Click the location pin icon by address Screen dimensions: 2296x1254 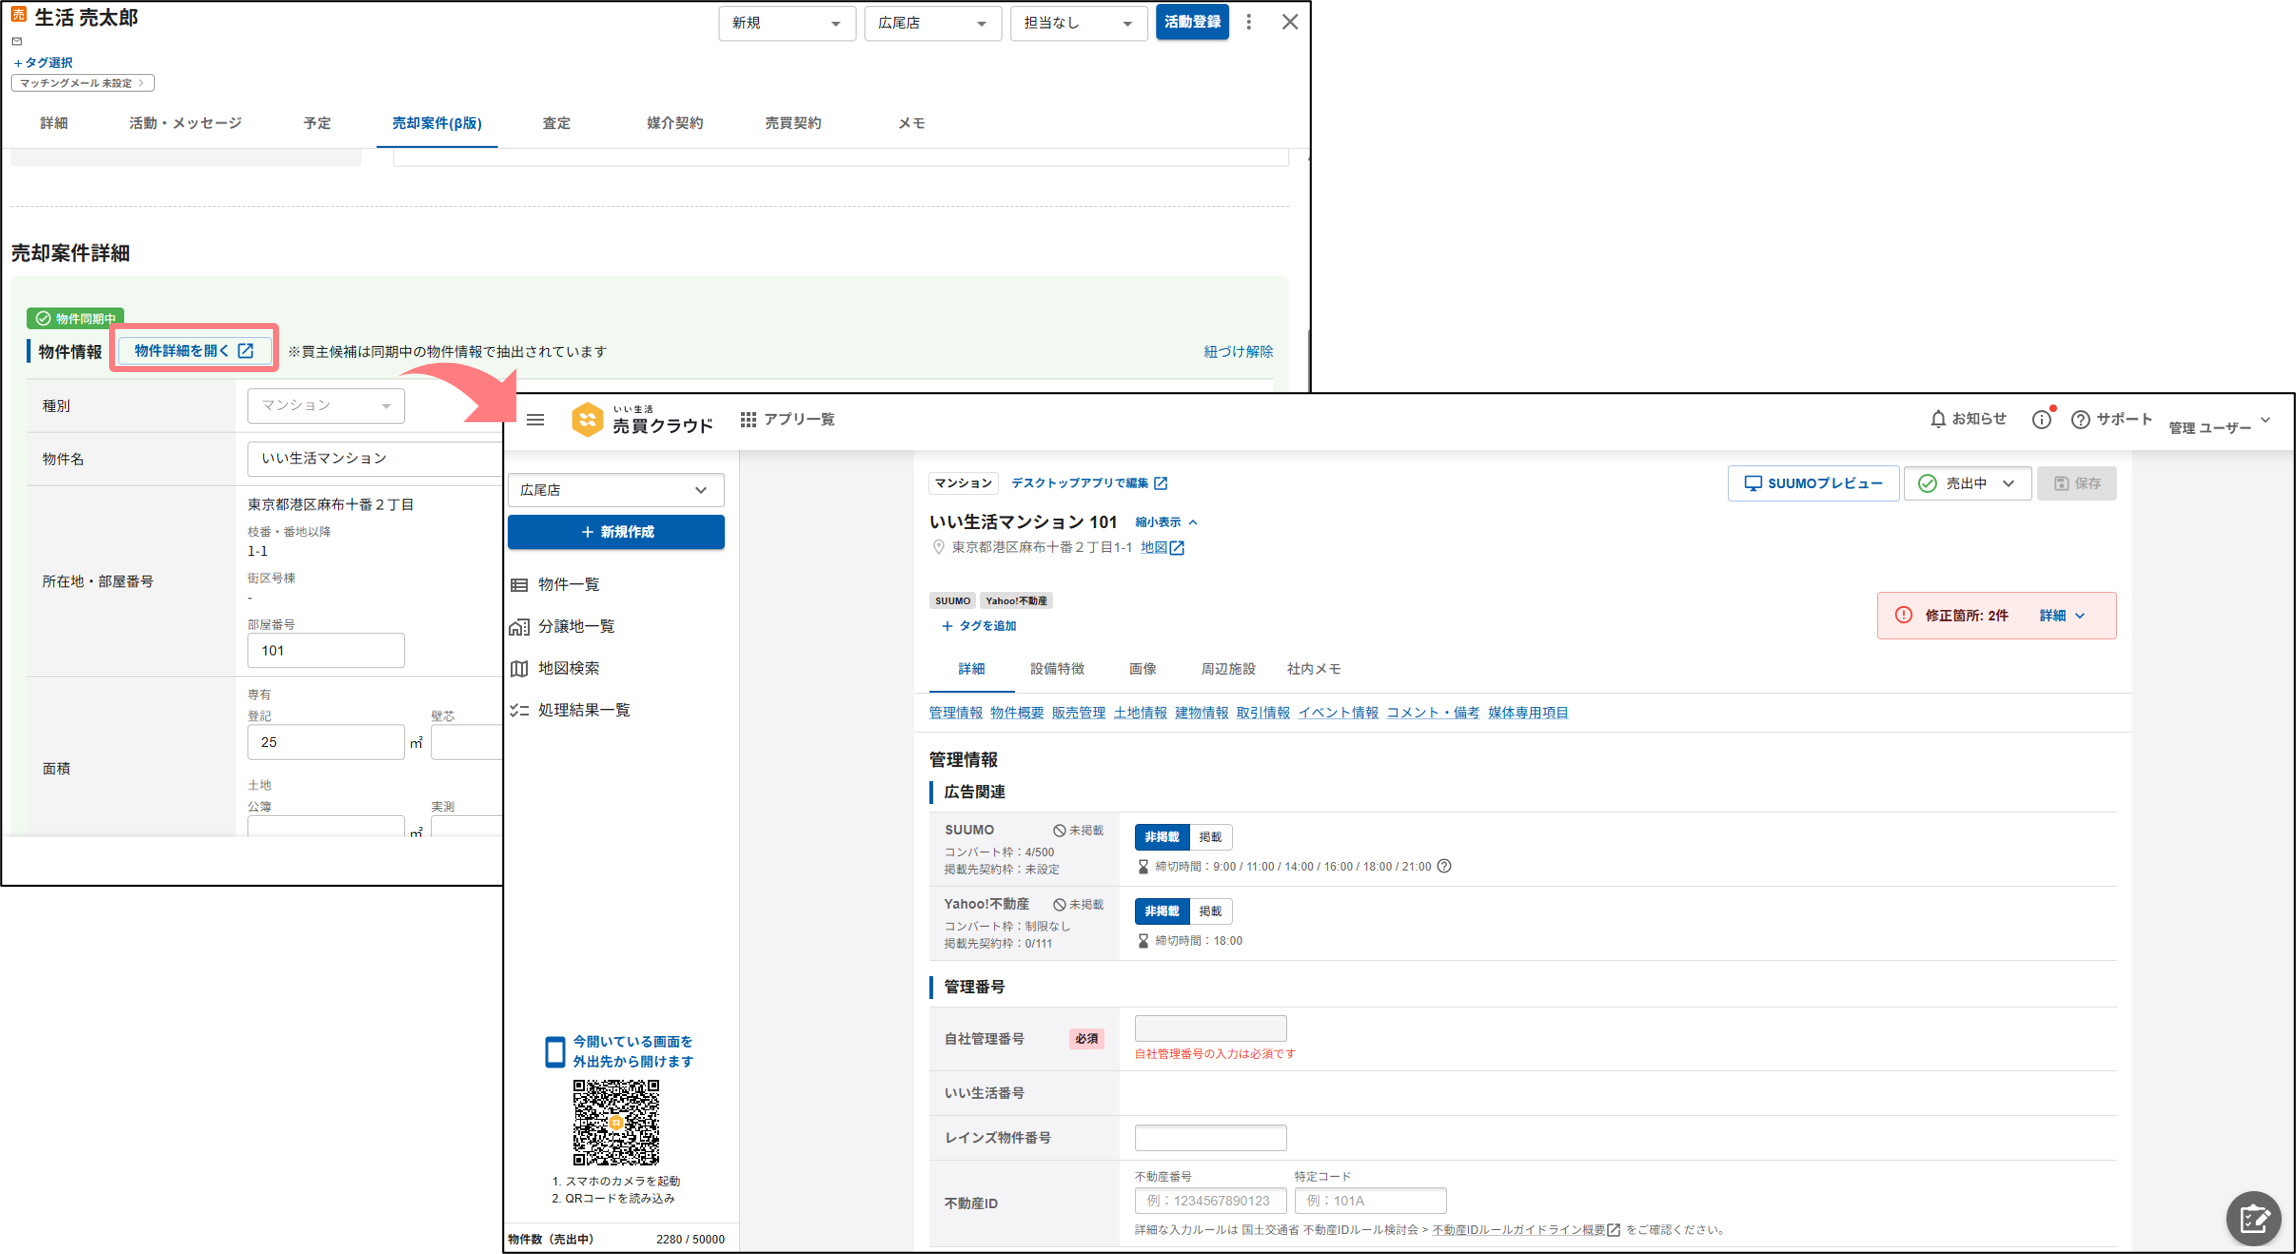938,548
